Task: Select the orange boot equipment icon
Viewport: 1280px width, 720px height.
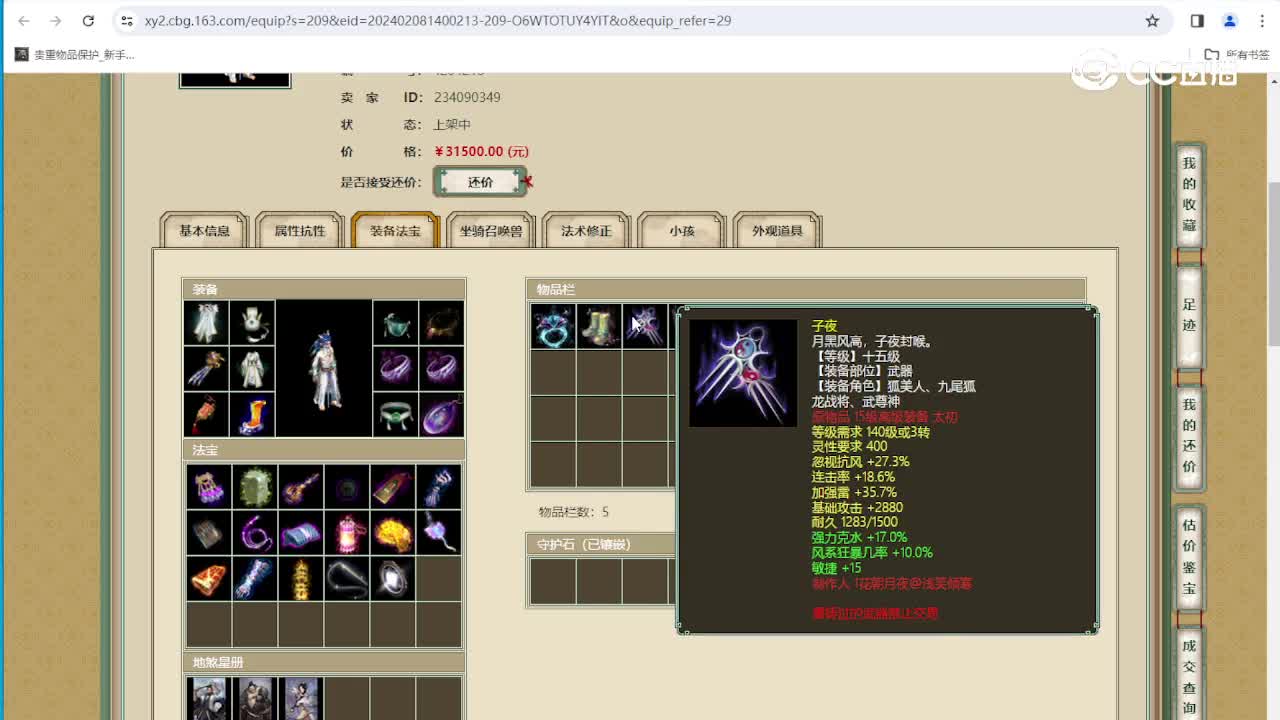Action: click(252, 414)
